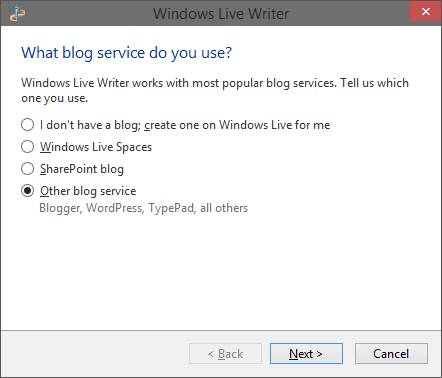Pick the Other blog service radio button
Image resolution: width=442 pixels, height=378 pixels.
(x=27, y=191)
